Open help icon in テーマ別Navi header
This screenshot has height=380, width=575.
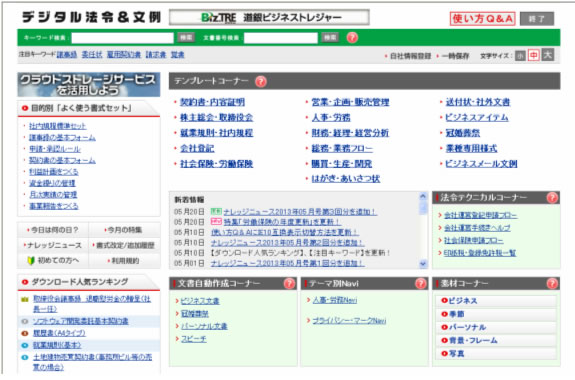[421, 283]
